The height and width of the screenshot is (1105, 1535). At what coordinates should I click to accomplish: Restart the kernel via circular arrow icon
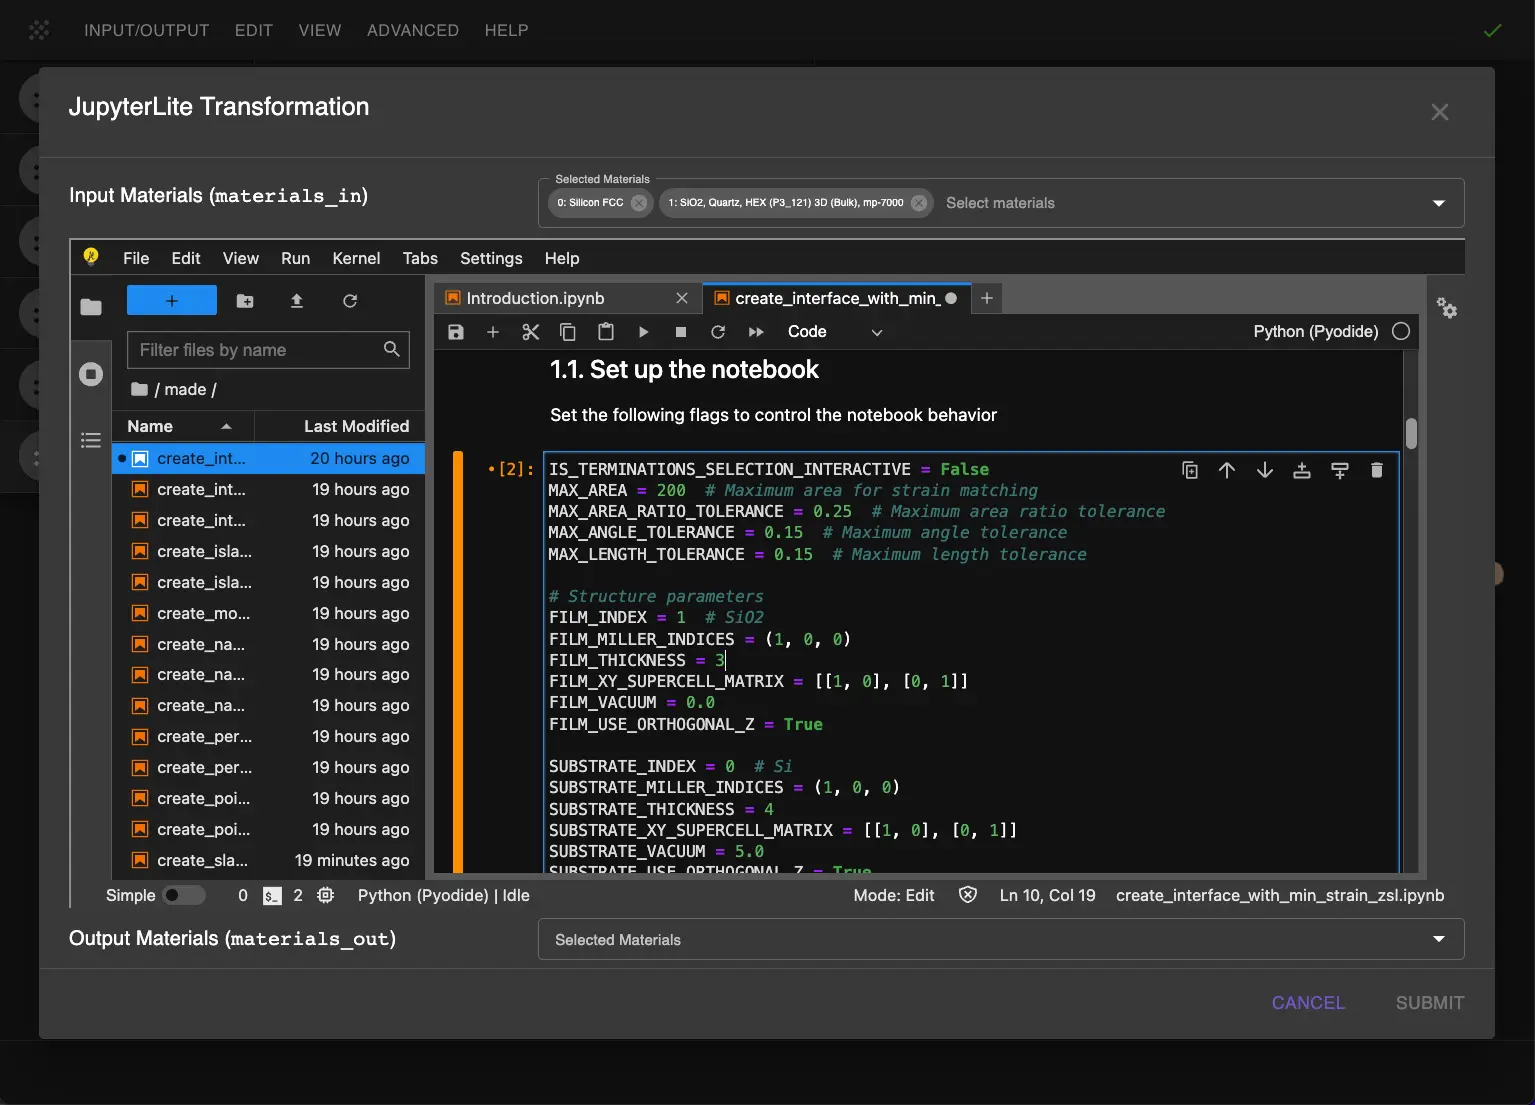(x=718, y=332)
